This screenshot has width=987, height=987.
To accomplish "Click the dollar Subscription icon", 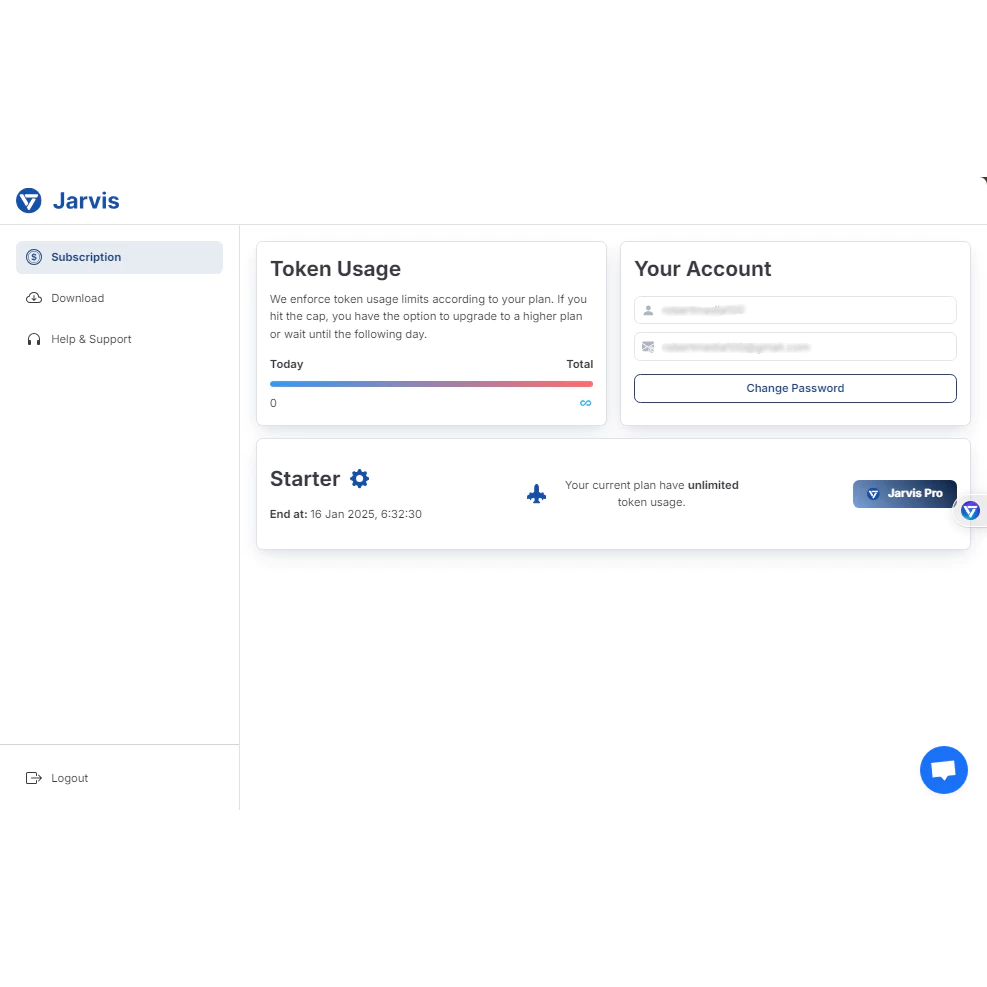I will point(34,257).
